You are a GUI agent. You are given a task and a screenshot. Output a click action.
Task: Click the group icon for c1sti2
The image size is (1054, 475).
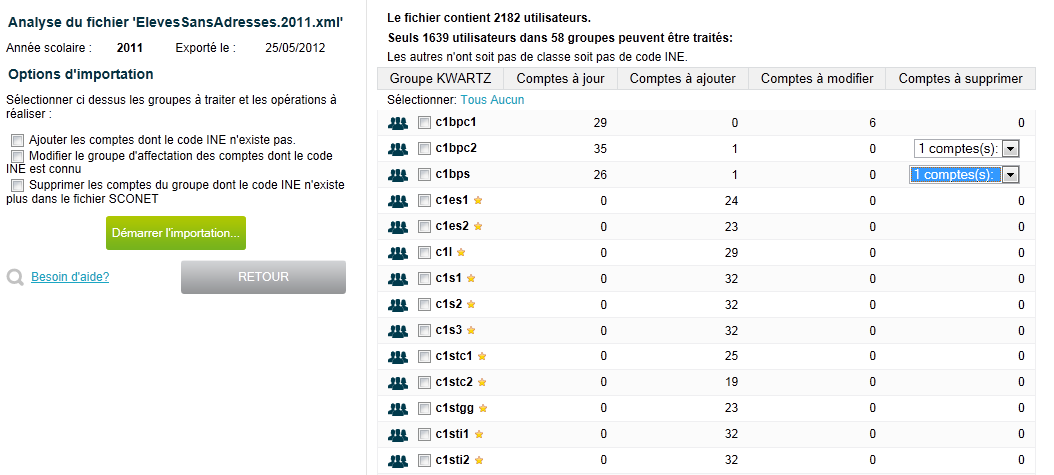click(x=398, y=460)
